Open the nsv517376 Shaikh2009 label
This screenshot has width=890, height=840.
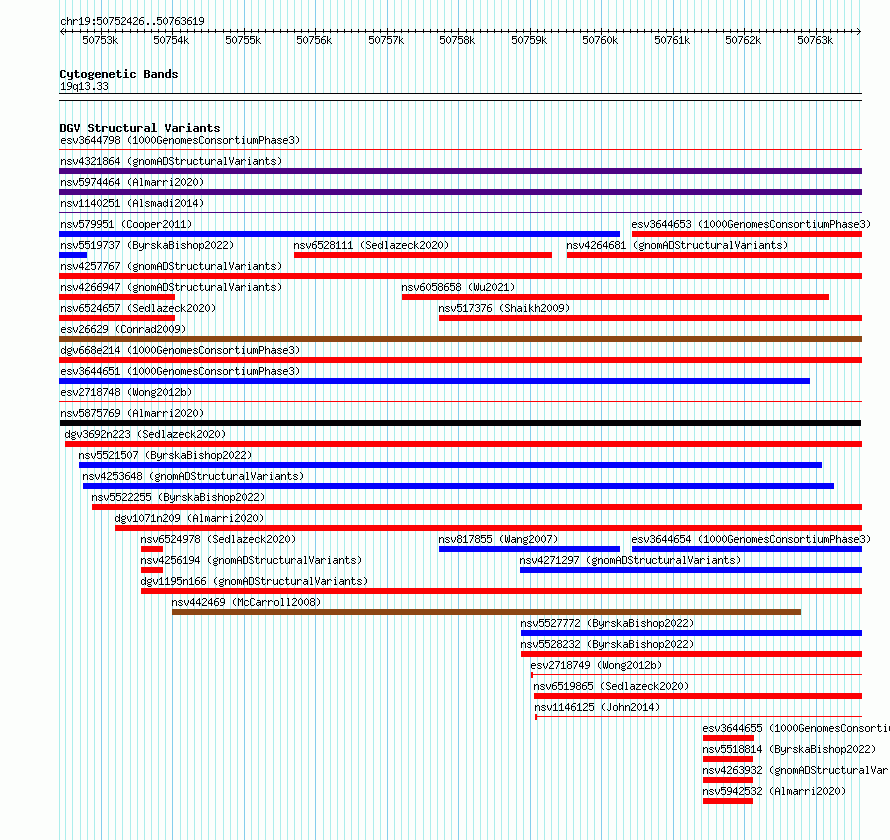pyautogui.click(x=504, y=308)
